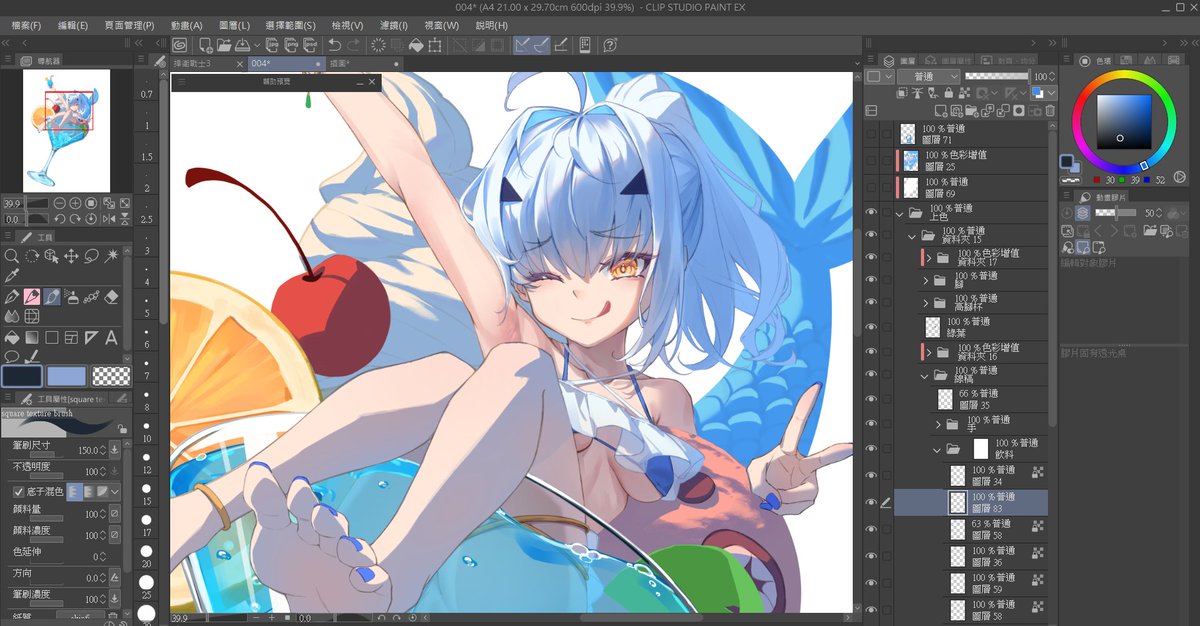Collapse the 資料夾 15 folder

click(912, 236)
